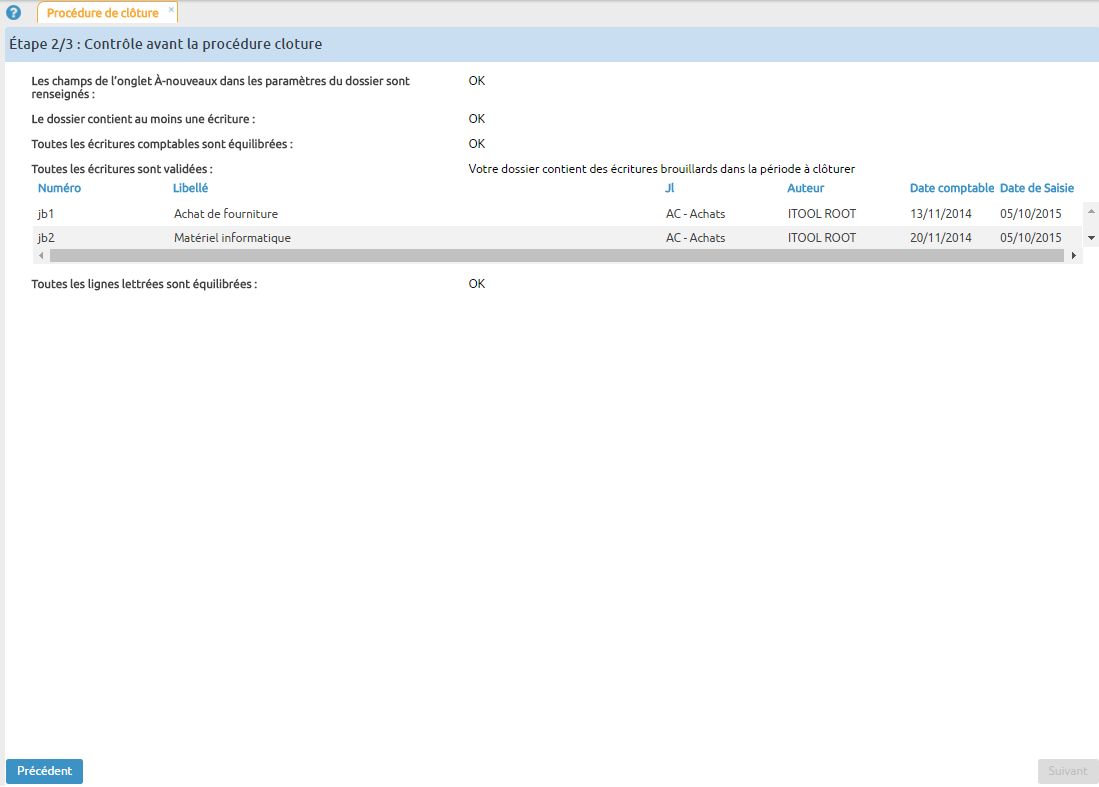
Task: Sort entries by the Jl column header
Action: 669,187
